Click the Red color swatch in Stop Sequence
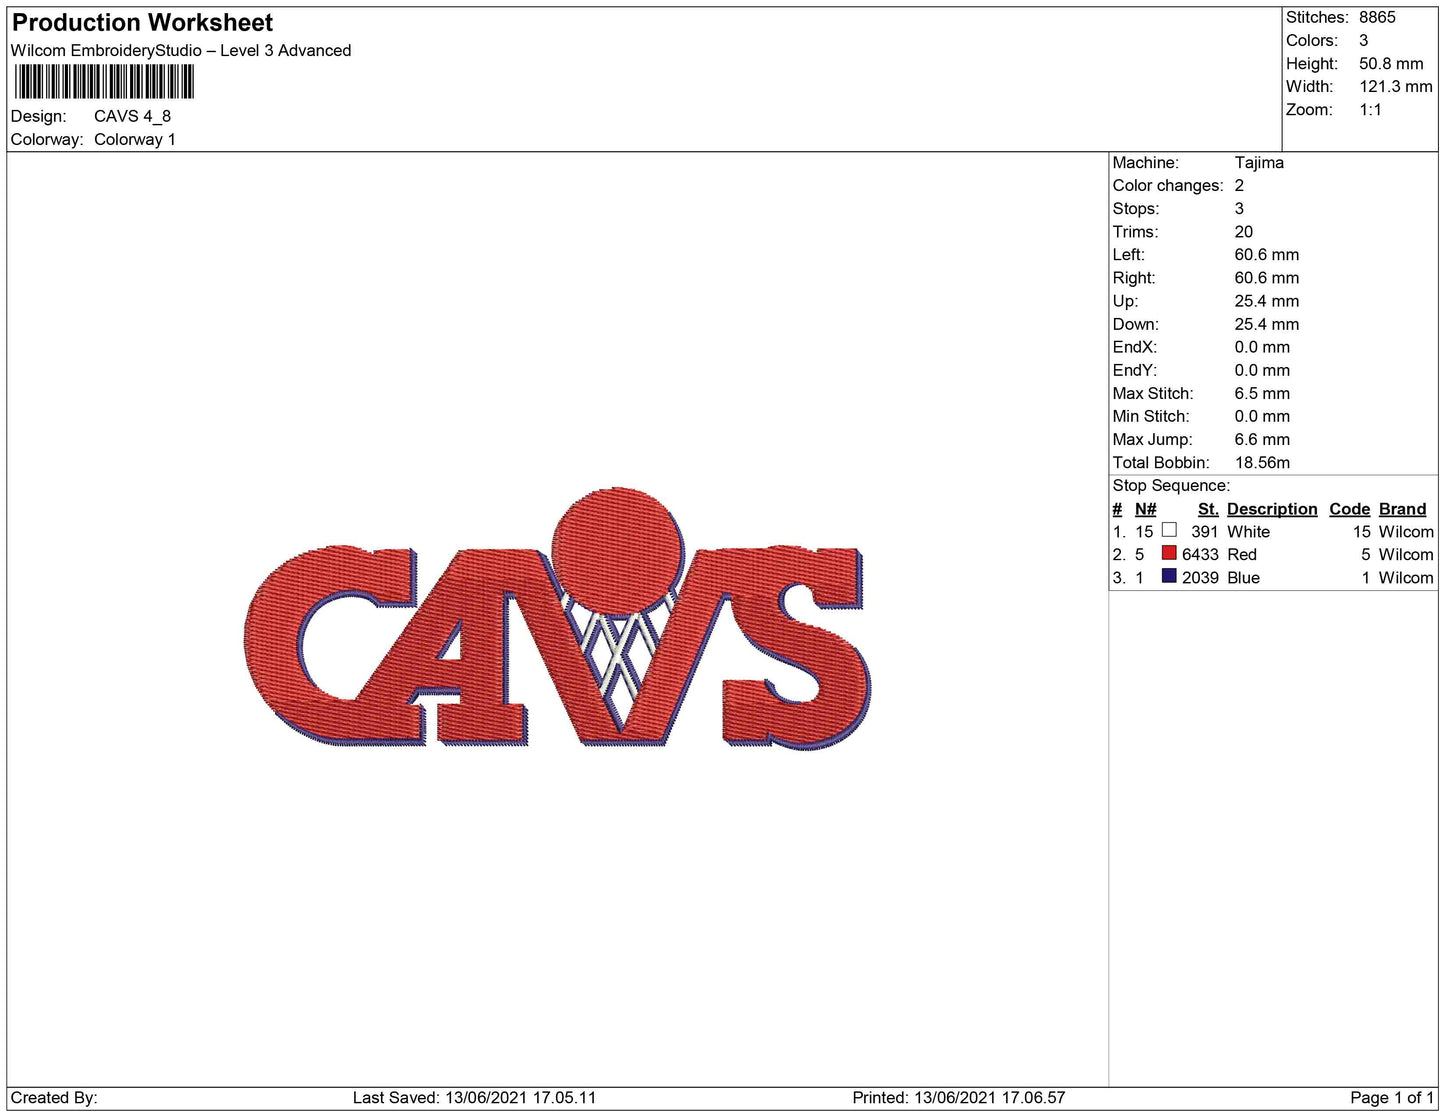The width and height of the screenshot is (1445, 1112). click(1168, 555)
